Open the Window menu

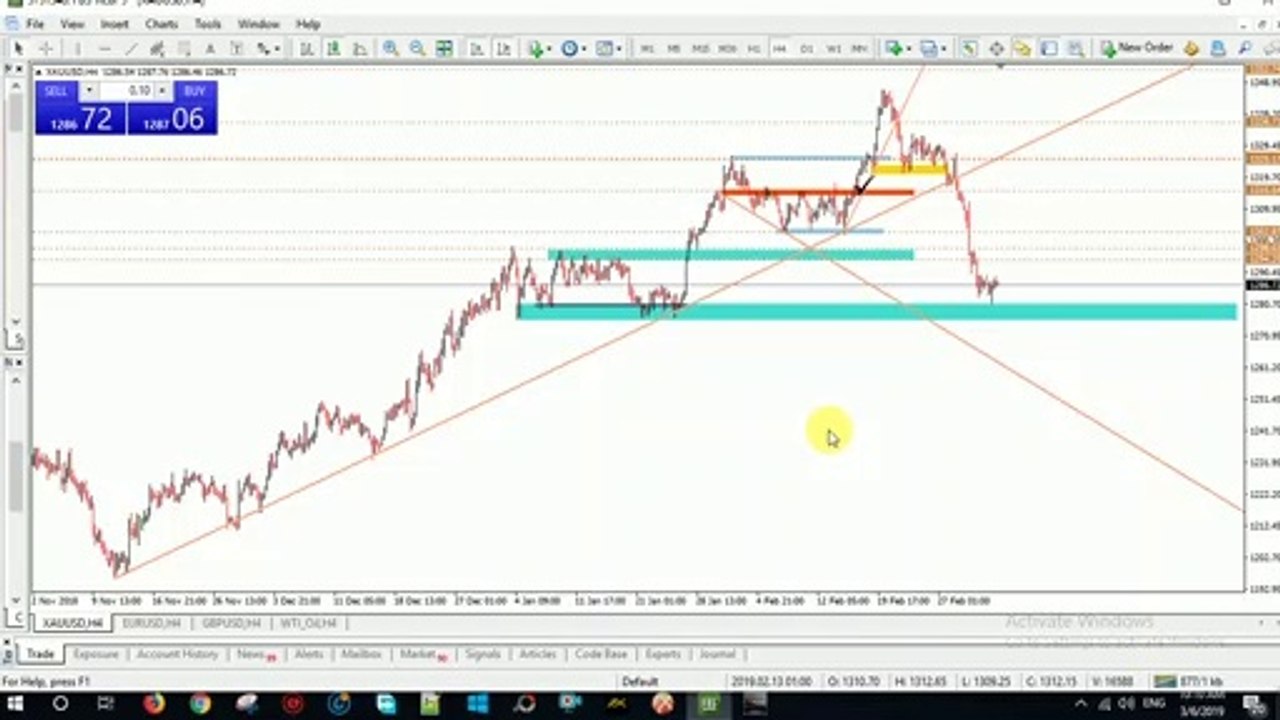coord(259,23)
